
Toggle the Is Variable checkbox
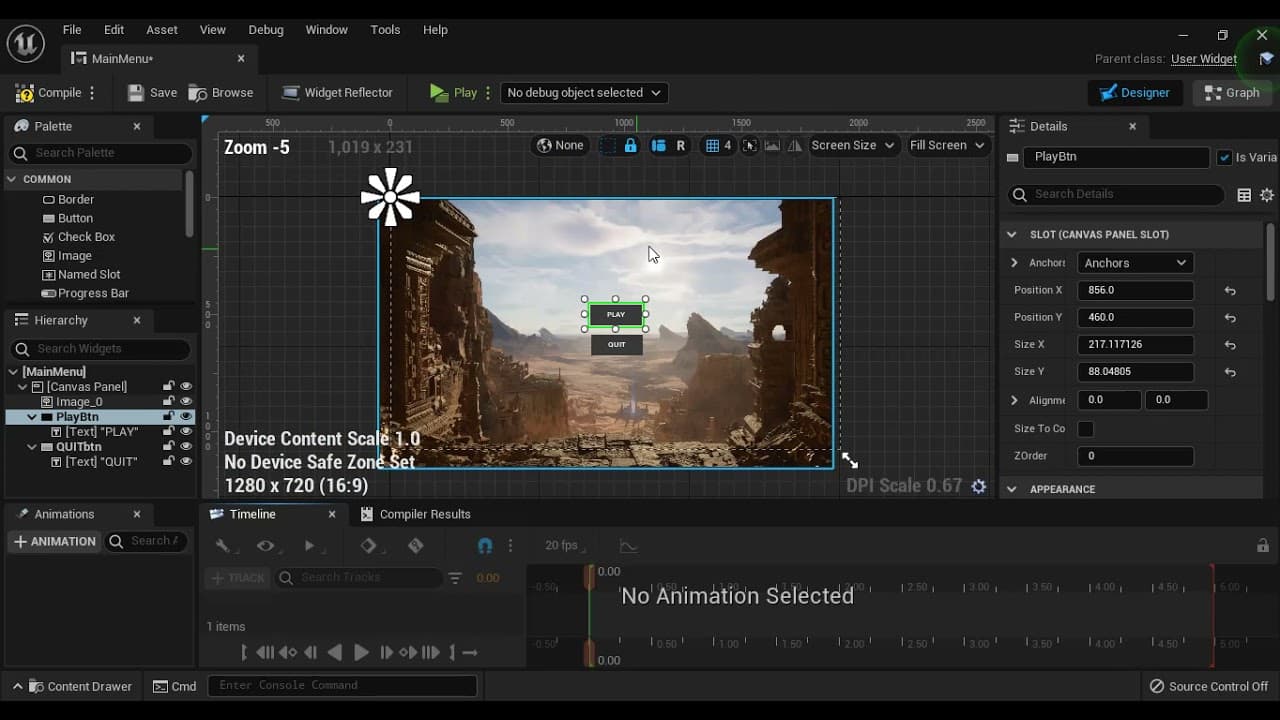[x=1224, y=157]
